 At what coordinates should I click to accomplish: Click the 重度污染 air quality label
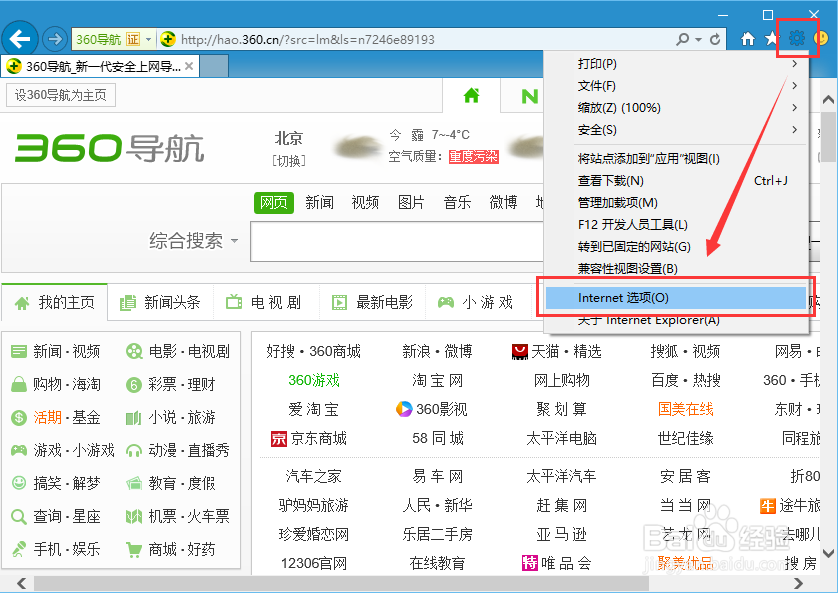click(474, 157)
